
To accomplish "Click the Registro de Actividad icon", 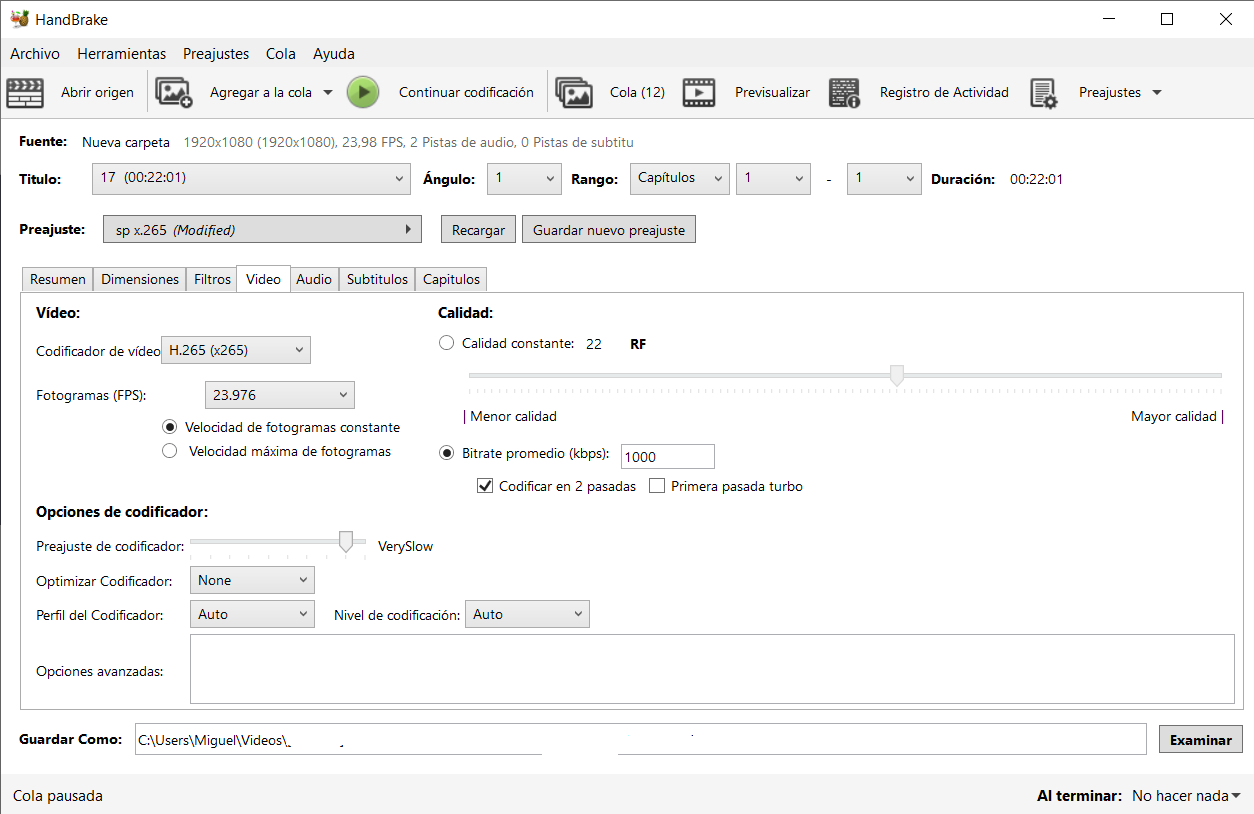I will tap(845, 93).
